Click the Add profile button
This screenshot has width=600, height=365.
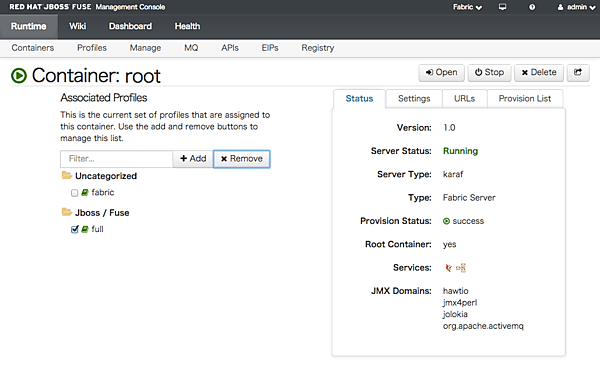[193, 158]
